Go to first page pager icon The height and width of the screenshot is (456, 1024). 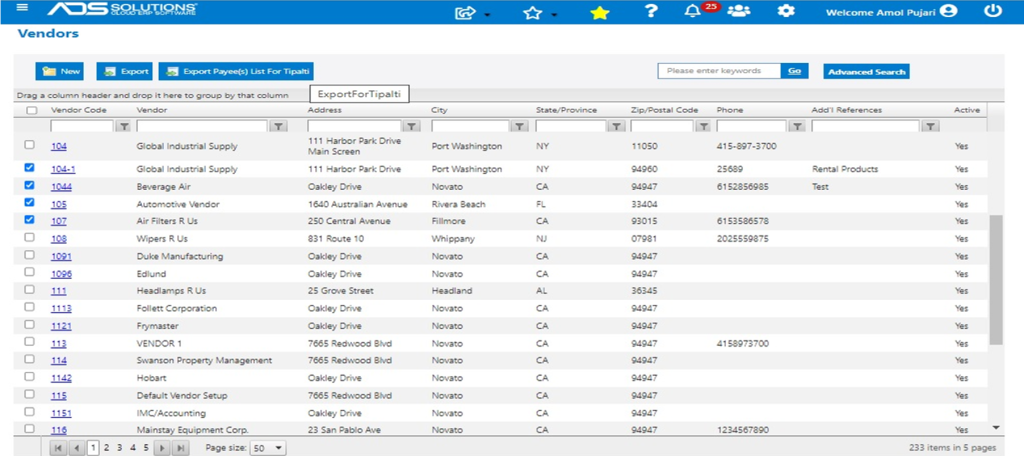pos(58,448)
